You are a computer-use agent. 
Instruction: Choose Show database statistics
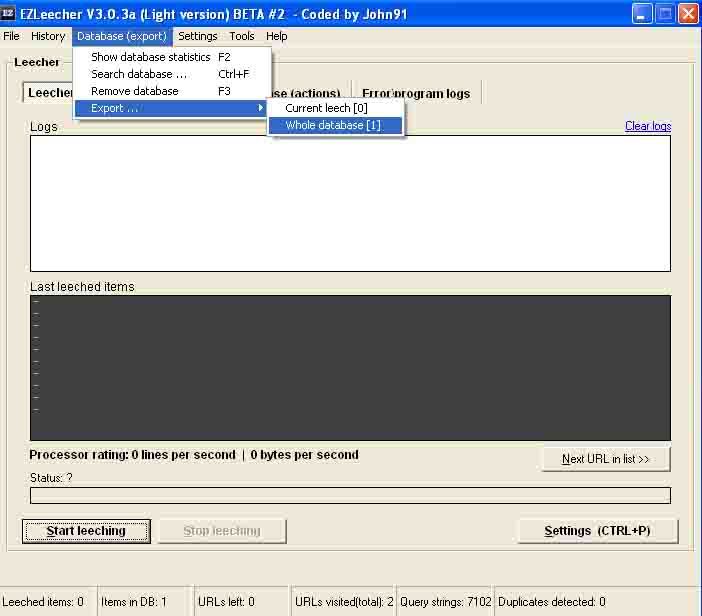pos(171,57)
